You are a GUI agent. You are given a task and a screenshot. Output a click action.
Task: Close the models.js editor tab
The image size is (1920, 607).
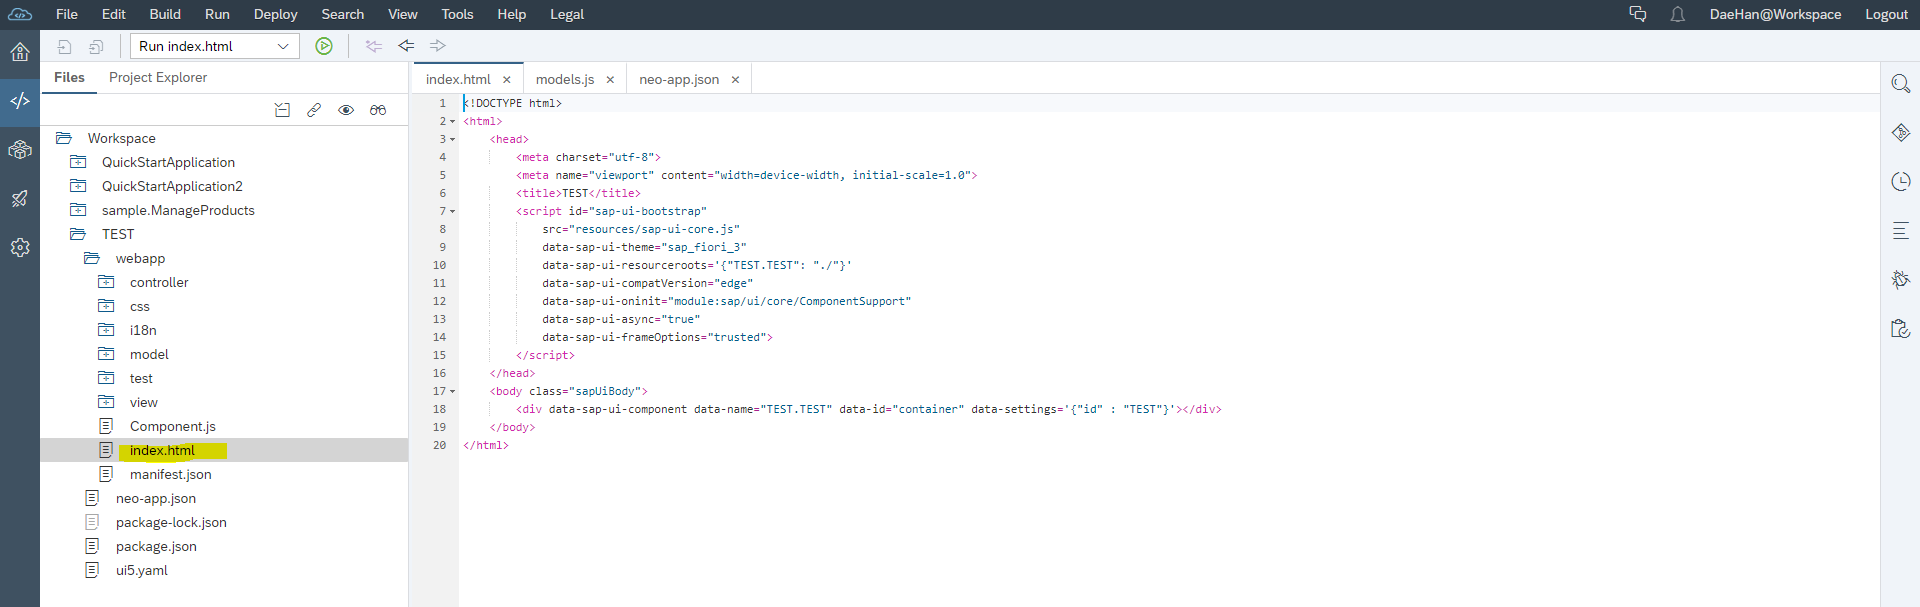(x=610, y=80)
